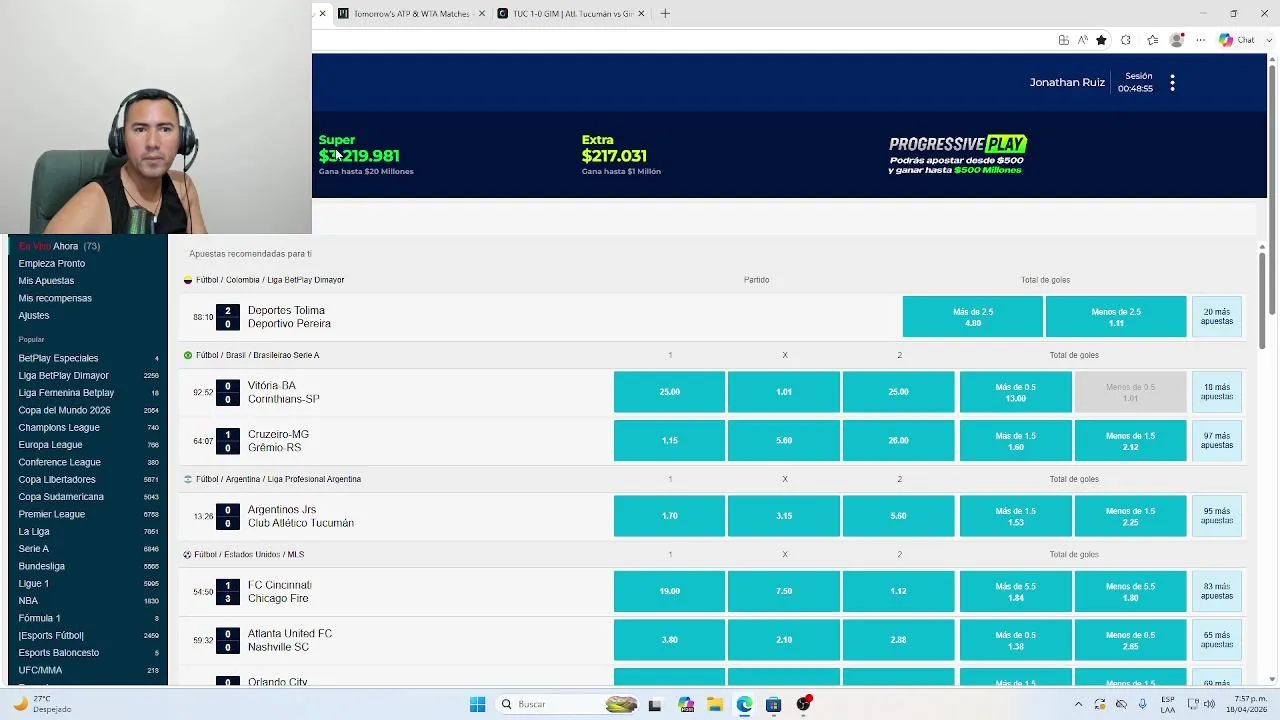The height and width of the screenshot is (720, 1280).
Task: Bet on draw 1.01 for Vitória vs Corinthians
Action: (784, 392)
